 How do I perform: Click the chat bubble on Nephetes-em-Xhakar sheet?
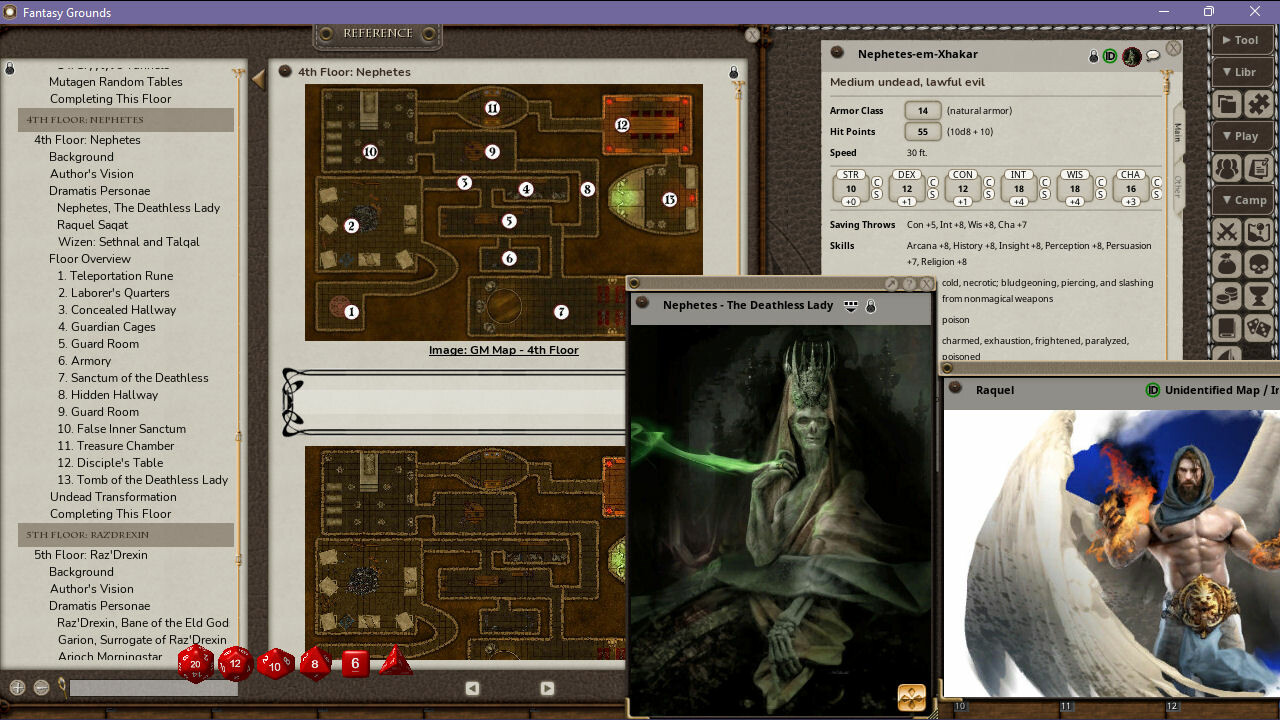pyautogui.click(x=1153, y=56)
